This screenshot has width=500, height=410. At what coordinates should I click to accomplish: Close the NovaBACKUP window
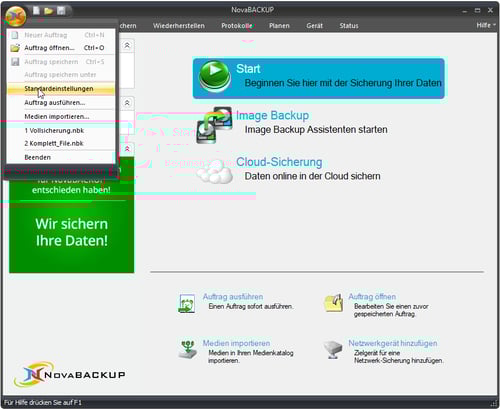pyautogui.click(x=490, y=11)
